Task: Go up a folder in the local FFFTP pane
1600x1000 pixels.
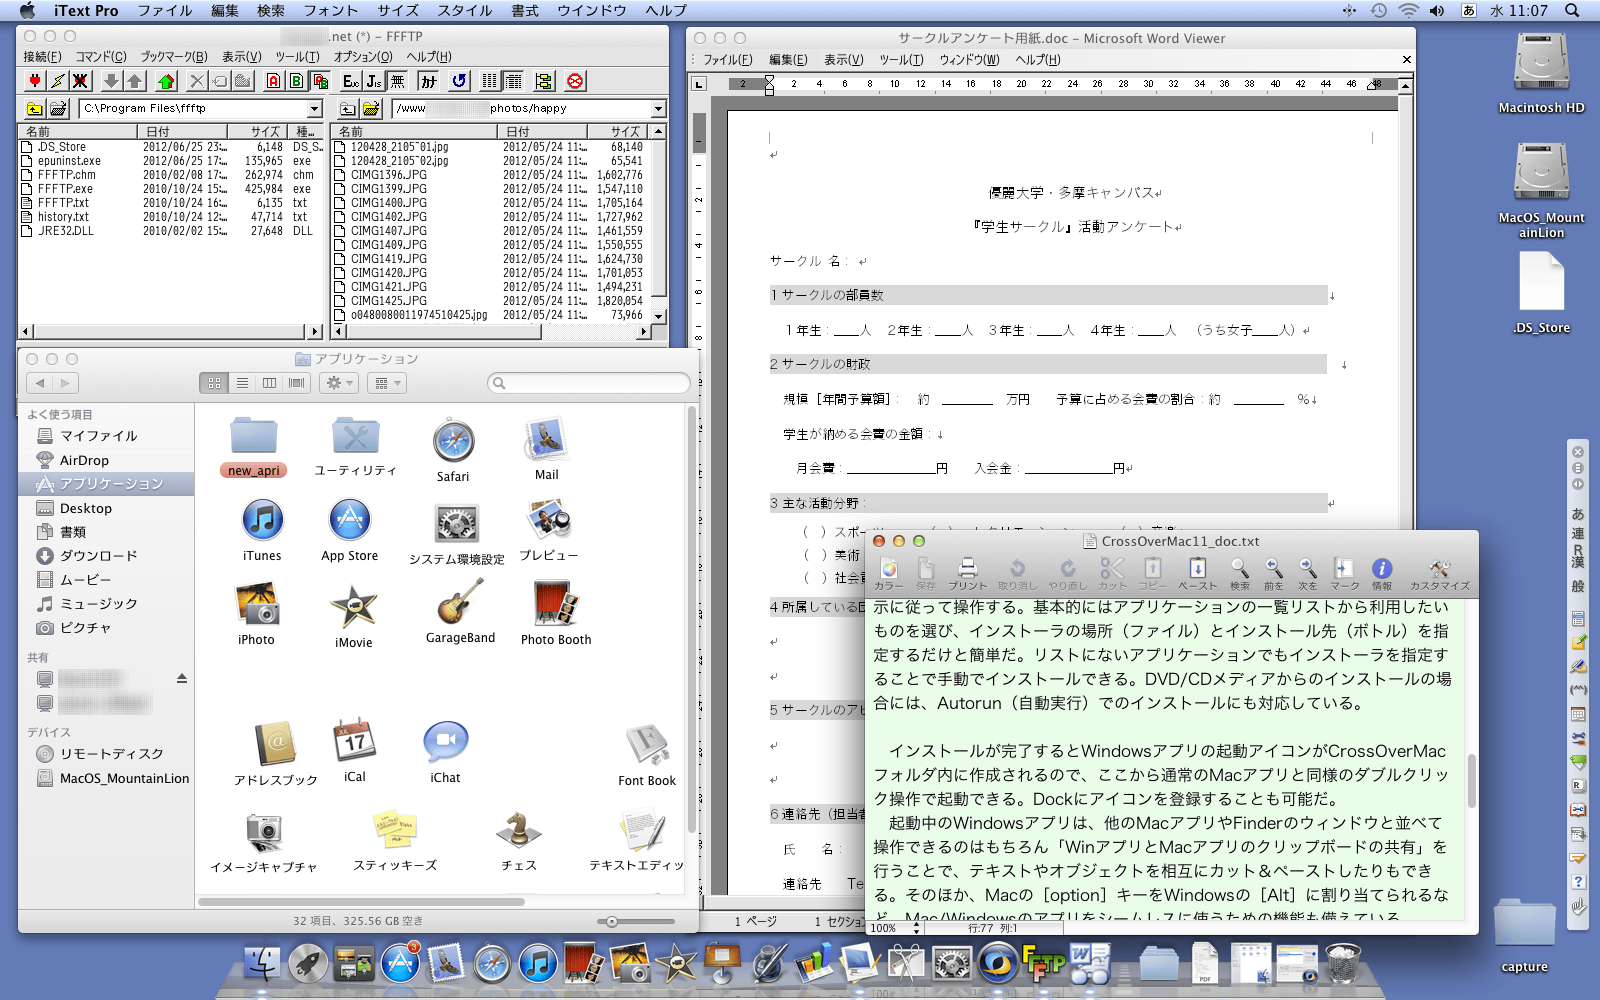Action: 35,108
